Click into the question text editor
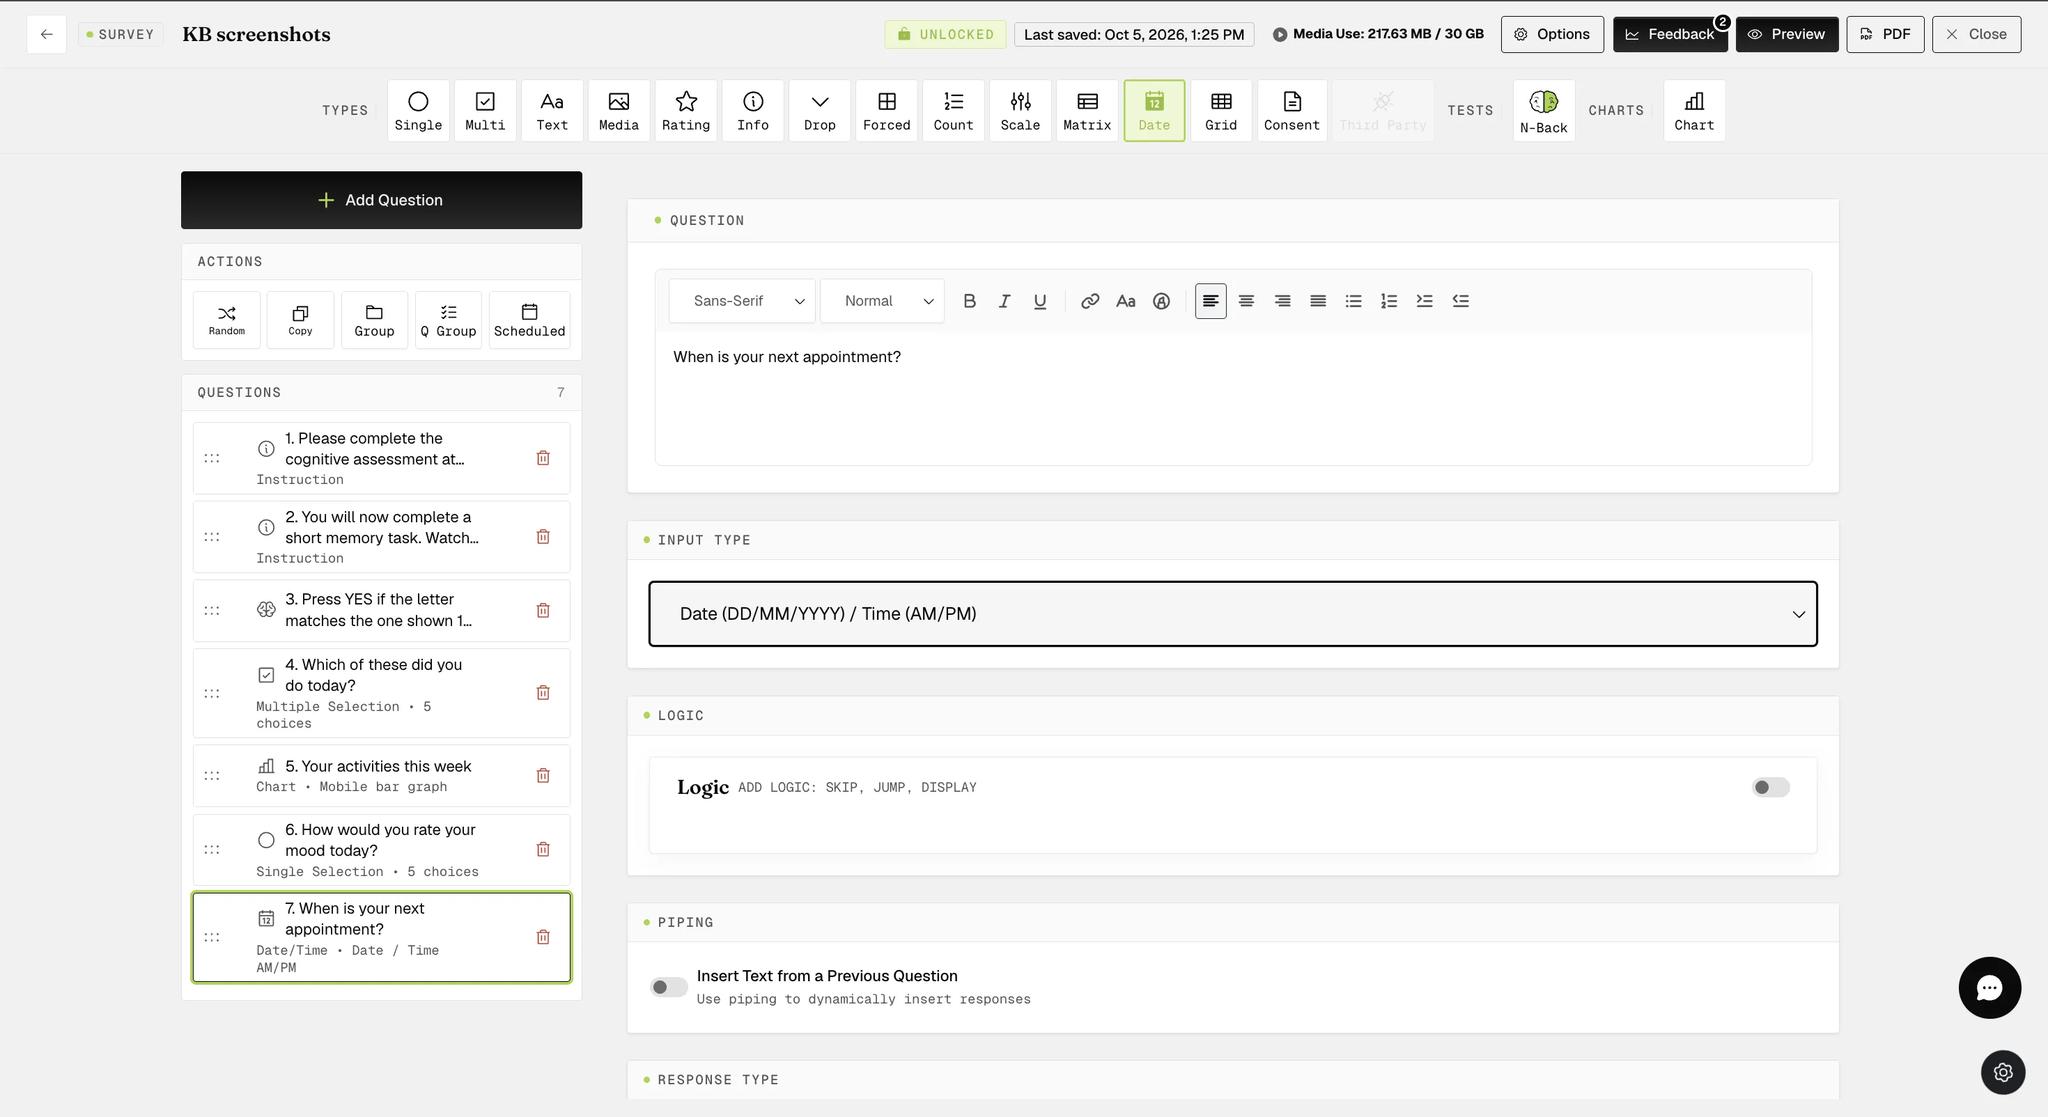This screenshot has height=1117, width=2048. click(x=1232, y=398)
